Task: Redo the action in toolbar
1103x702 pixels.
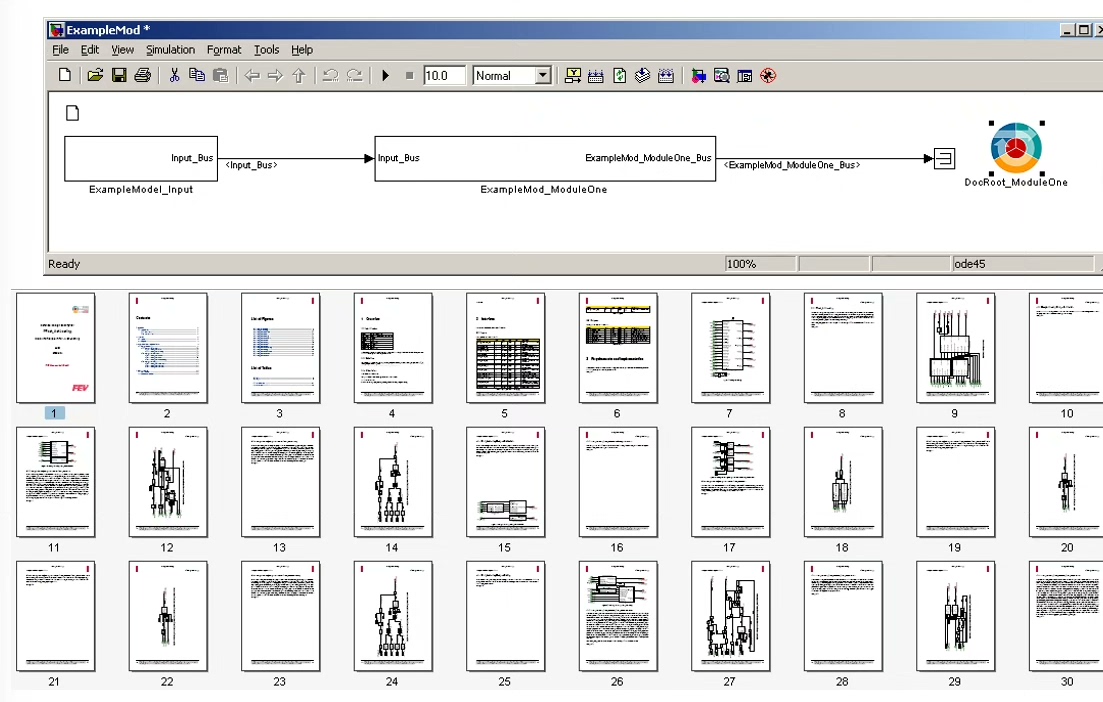Action: (x=355, y=75)
